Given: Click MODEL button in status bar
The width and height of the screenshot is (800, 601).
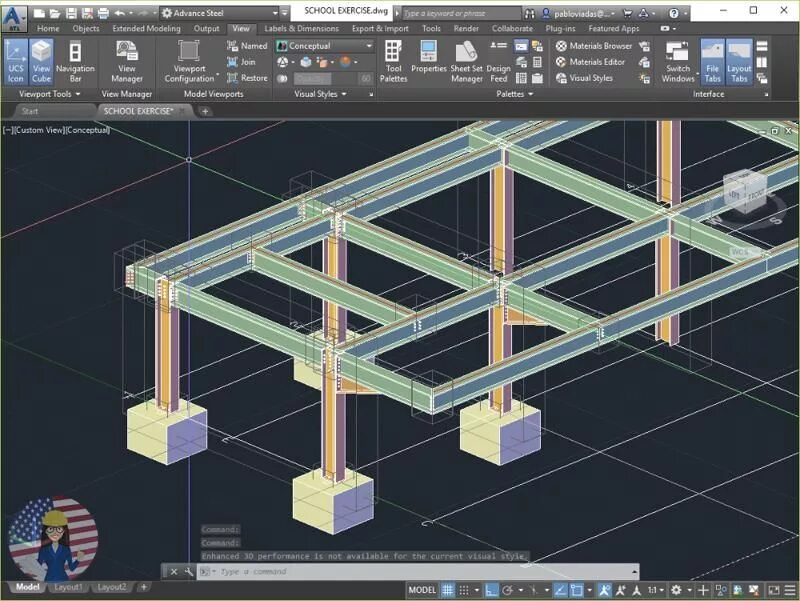Looking at the screenshot, I should (x=422, y=590).
